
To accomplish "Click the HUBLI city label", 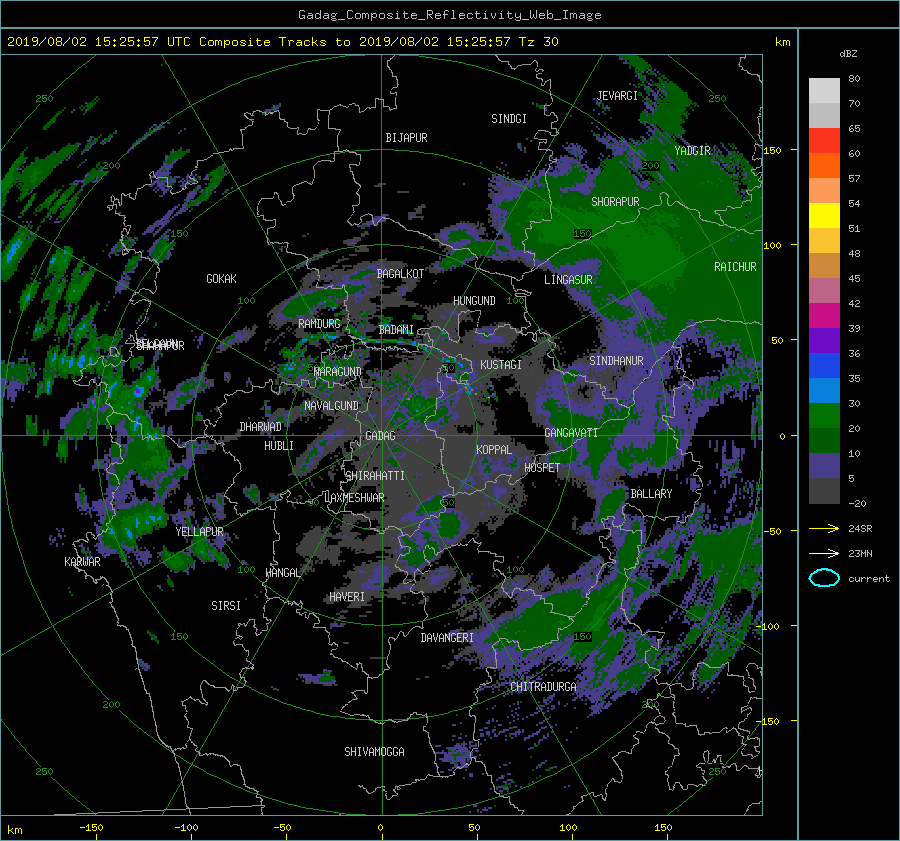I will click(279, 446).
